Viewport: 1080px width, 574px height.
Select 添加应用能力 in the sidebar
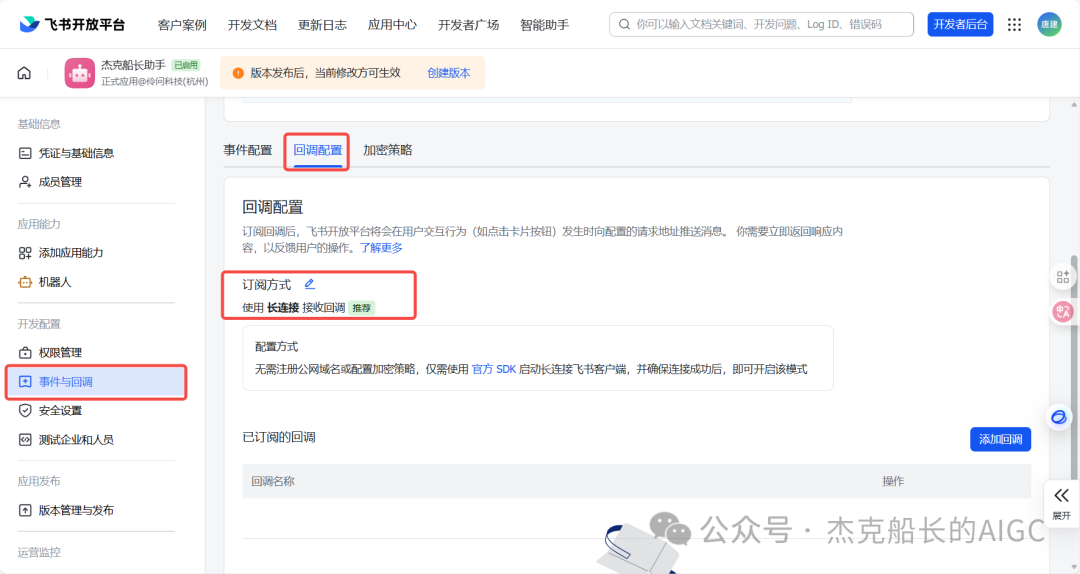tap(71, 253)
